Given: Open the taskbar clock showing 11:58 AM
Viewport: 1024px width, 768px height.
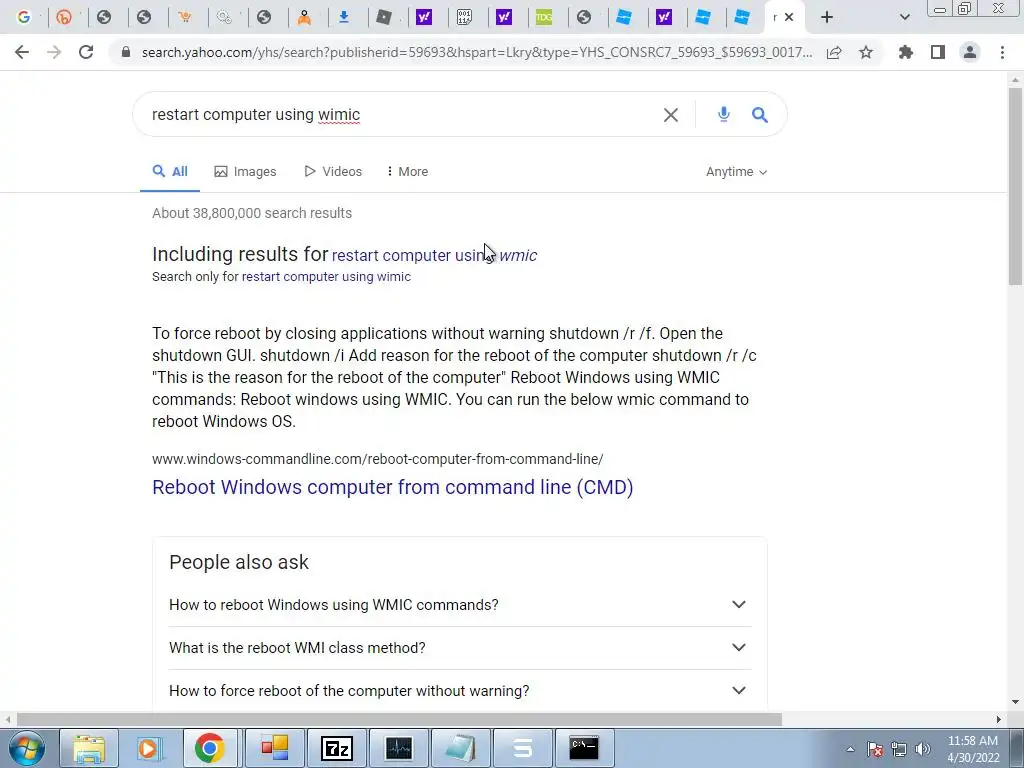Looking at the screenshot, I should click(973, 749).
